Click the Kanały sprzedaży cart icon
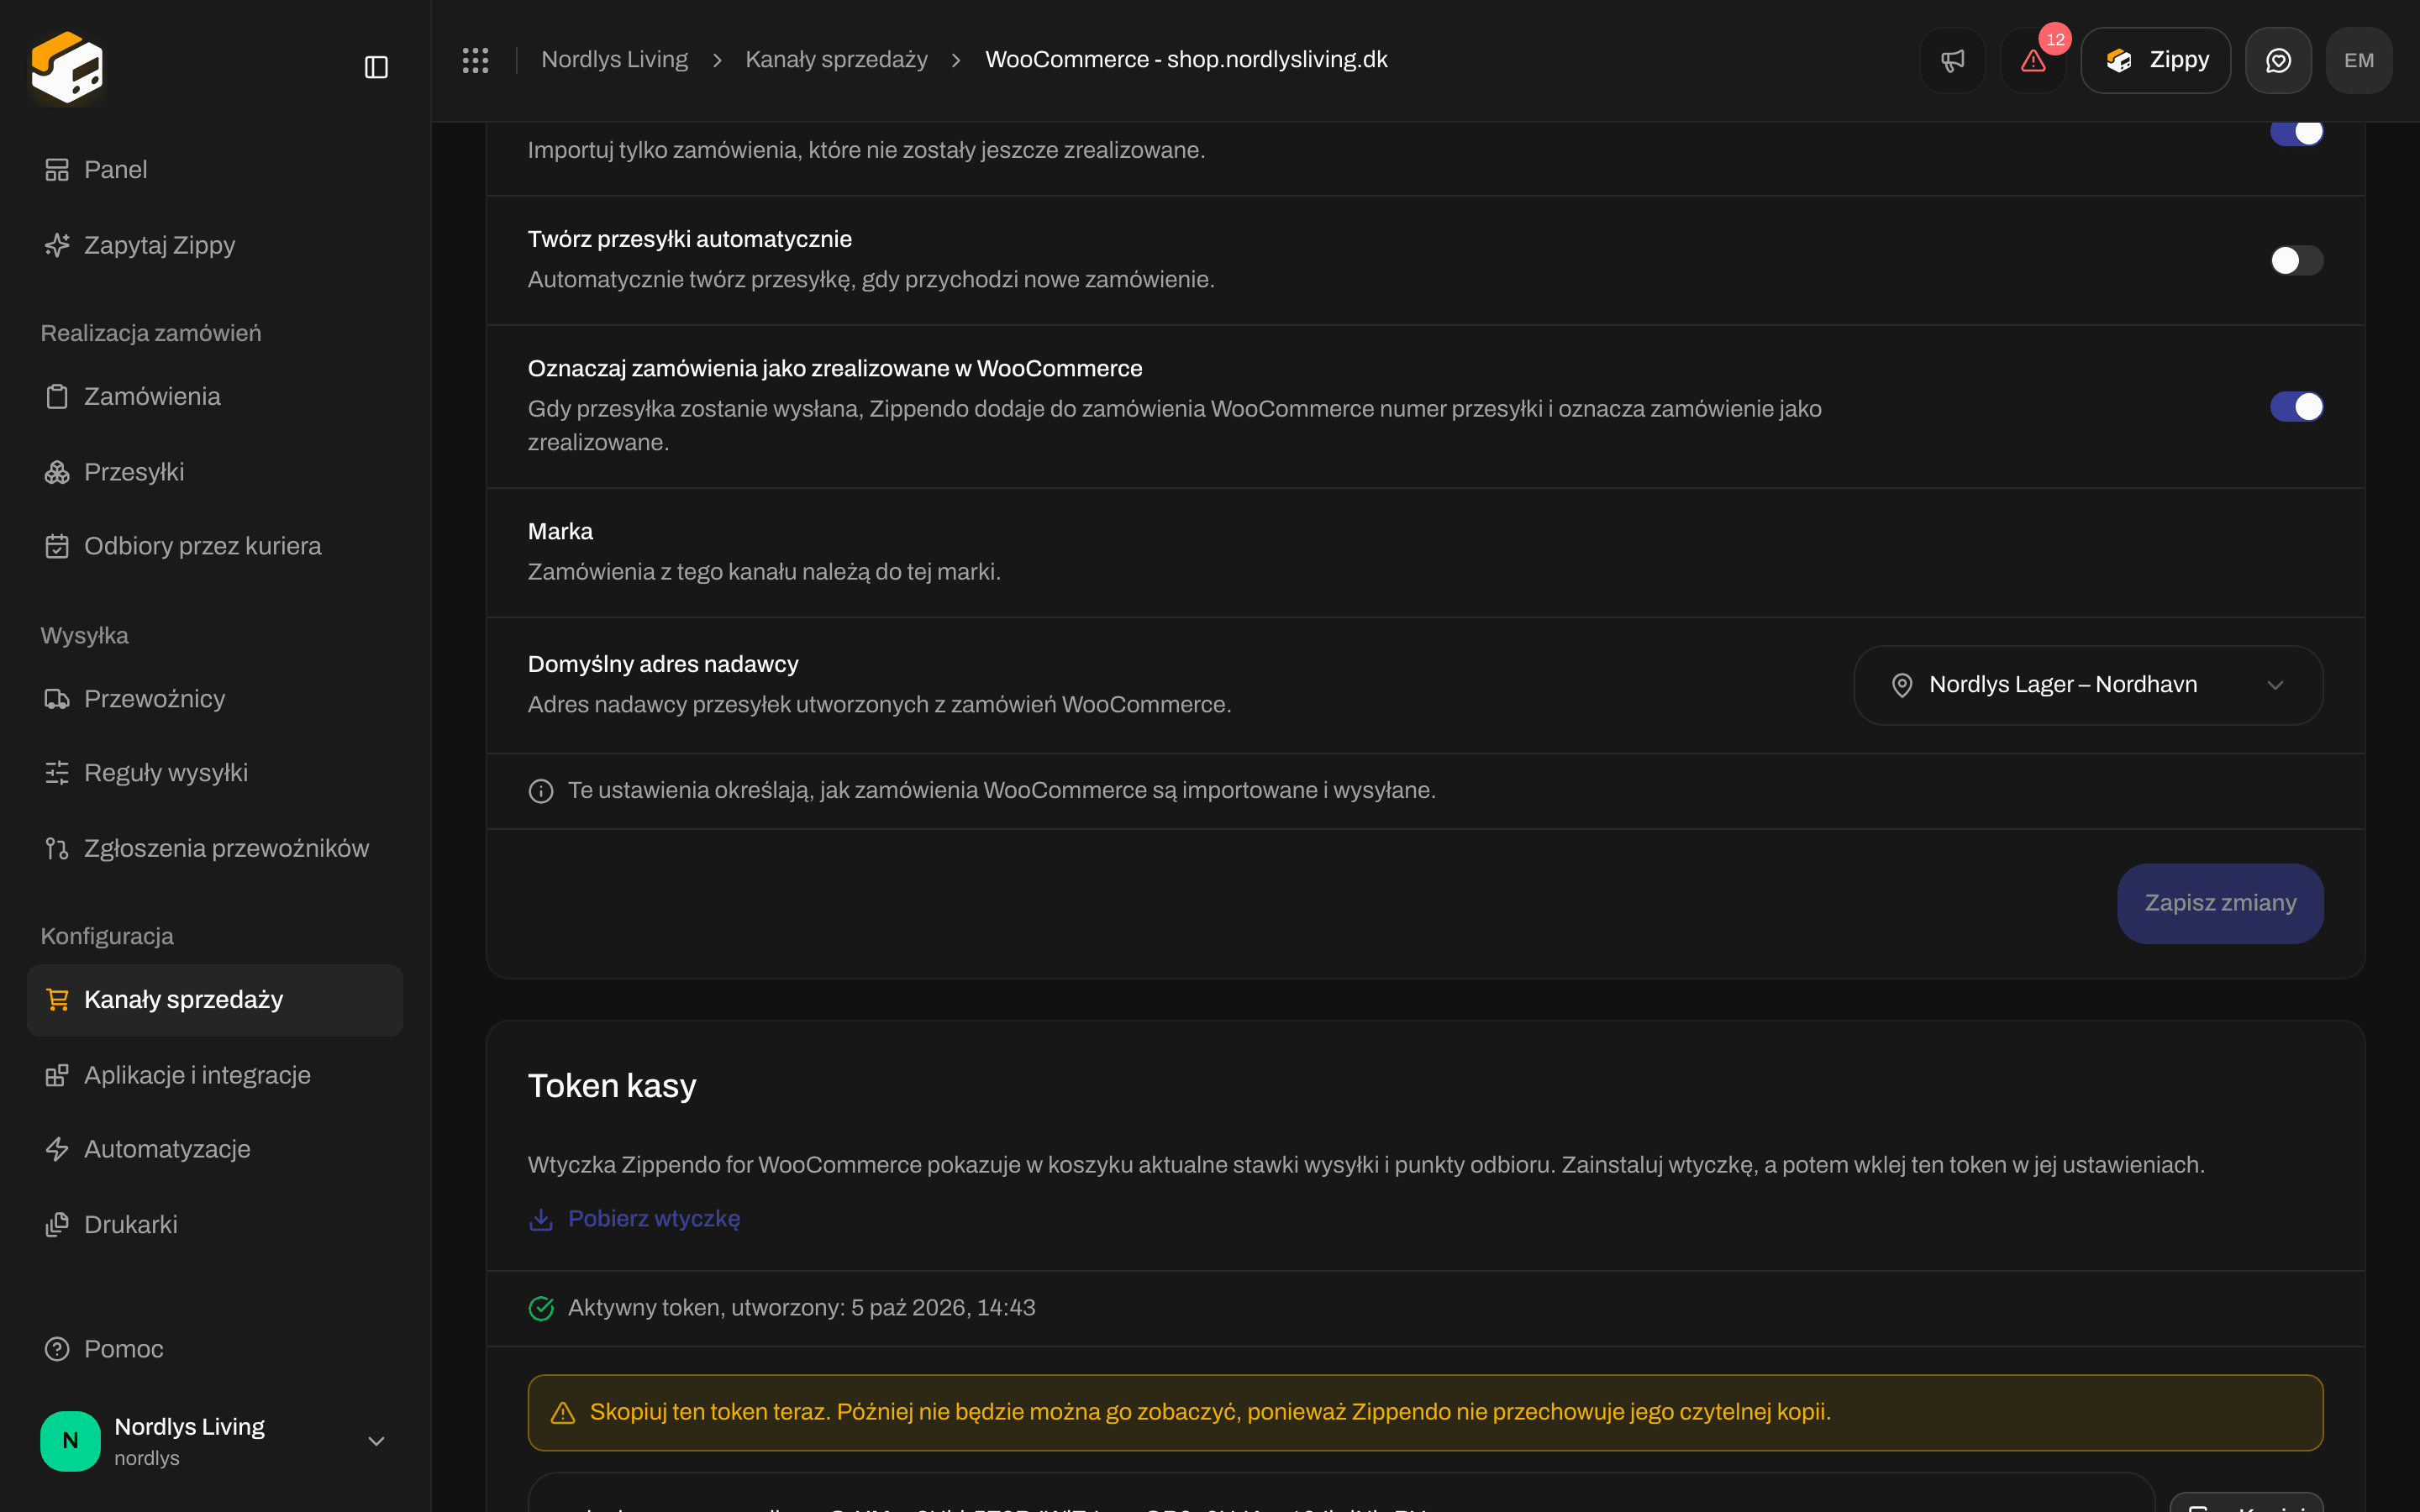The image size is (2420, 1512). tap(57, 1000)
